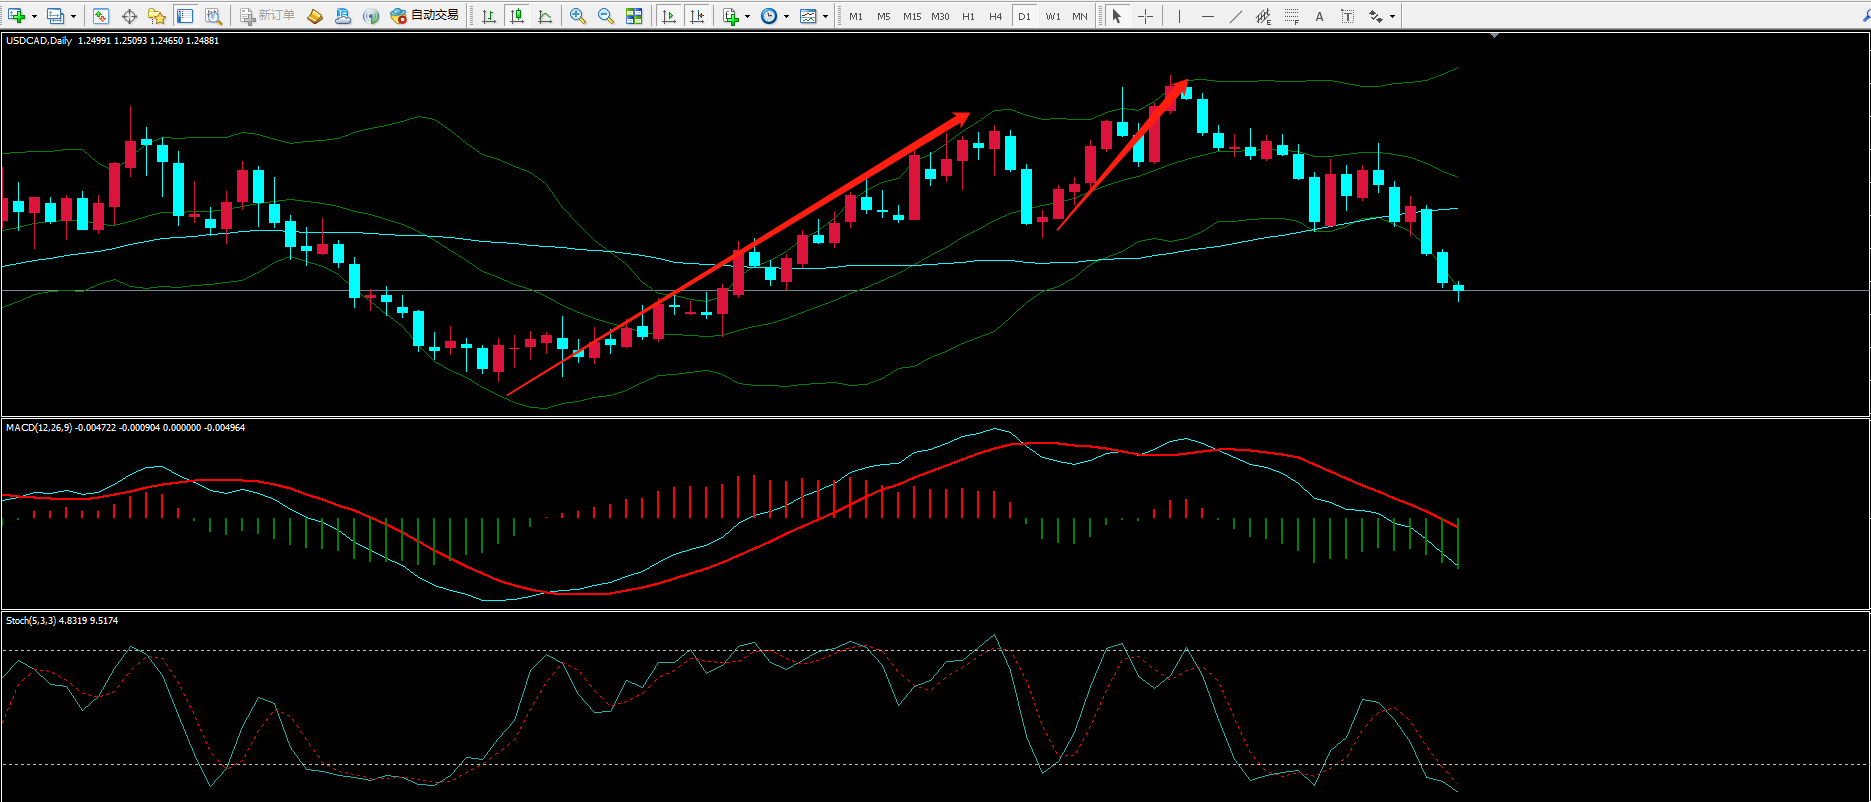Select the W1 timeframe
Viewport: 1871px width, 802px height.
tap(1053, 16)
